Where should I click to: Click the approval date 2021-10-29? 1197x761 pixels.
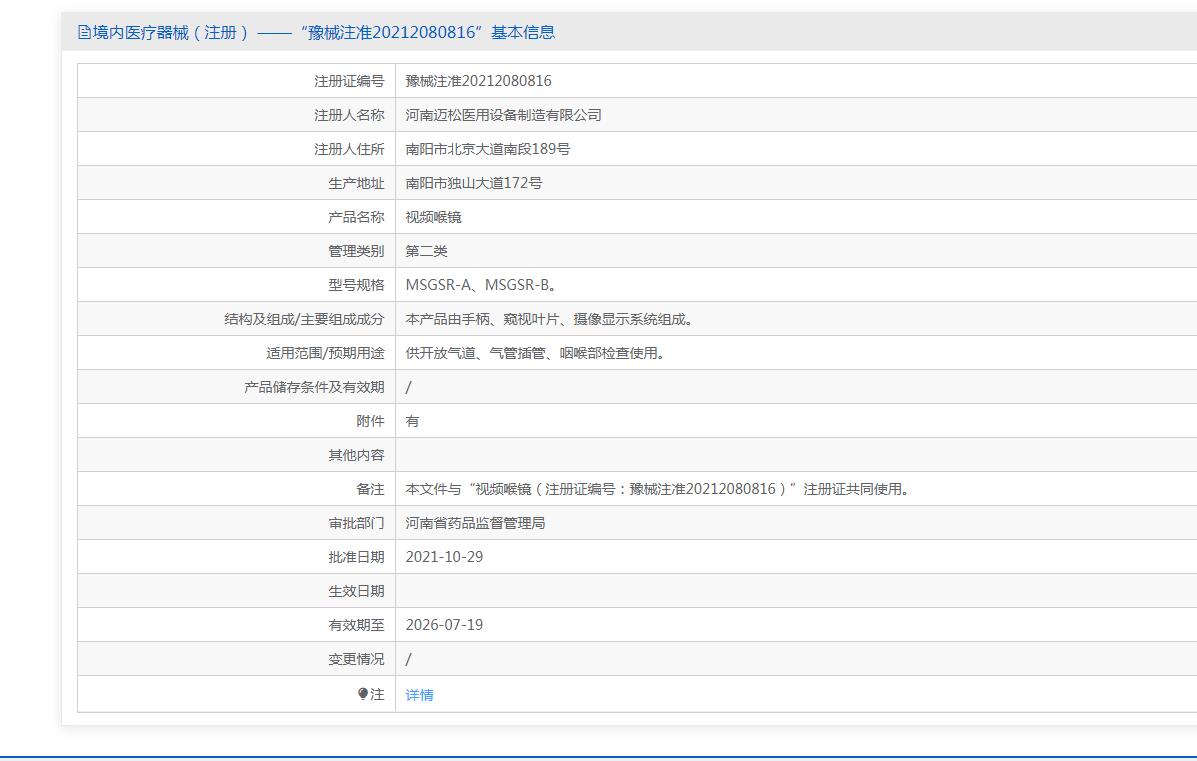pos(444,557)
